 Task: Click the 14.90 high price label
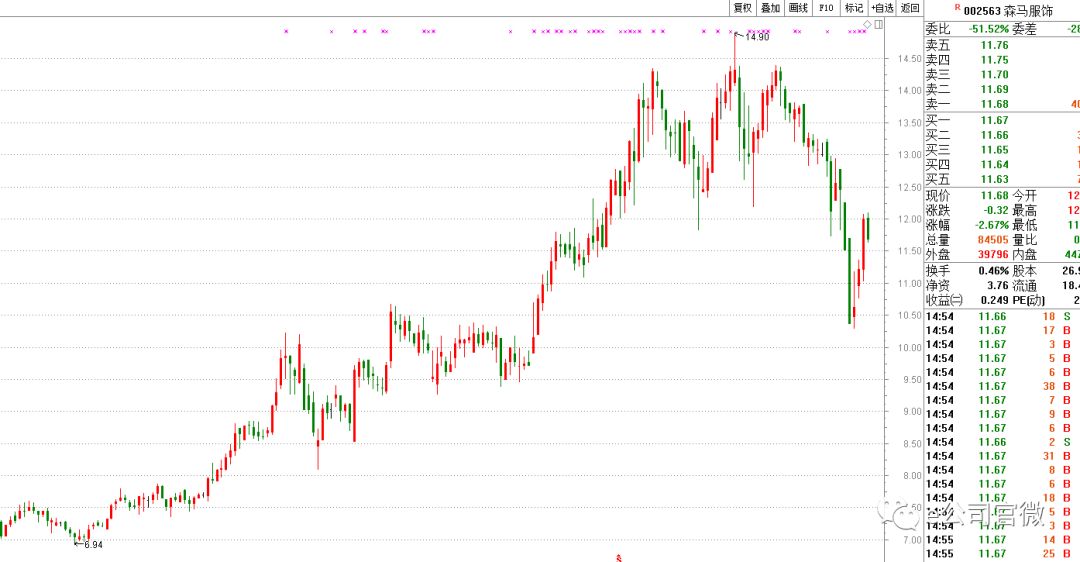[x=757, y=37]
